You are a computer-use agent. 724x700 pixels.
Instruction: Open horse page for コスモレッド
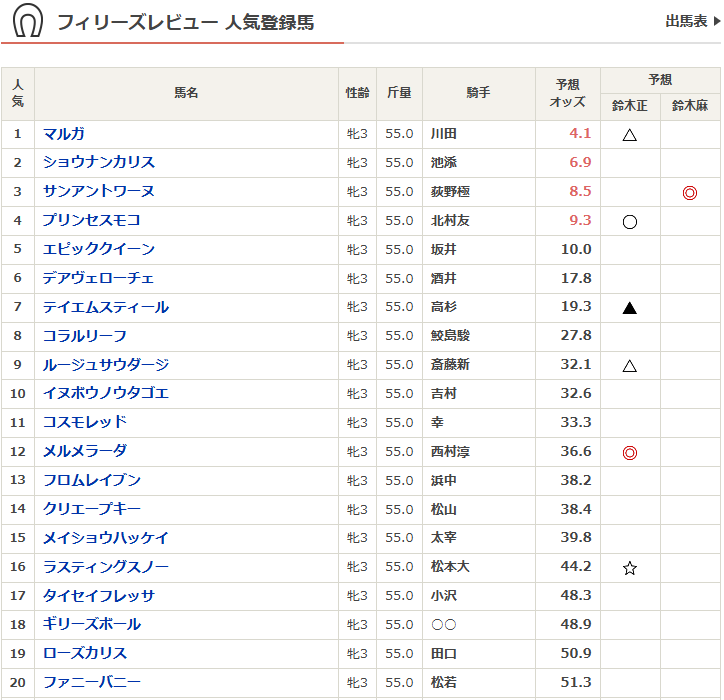[85, 422]
